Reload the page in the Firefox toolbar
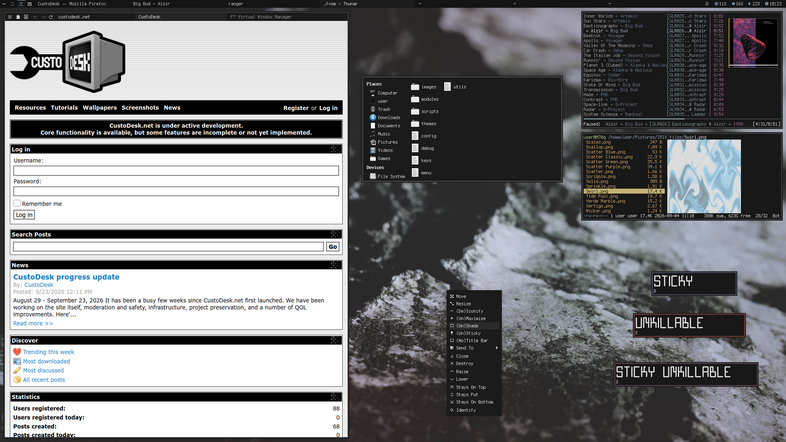Image resolution: width=786 pixels, height=442 pixels. pos(51,17)
